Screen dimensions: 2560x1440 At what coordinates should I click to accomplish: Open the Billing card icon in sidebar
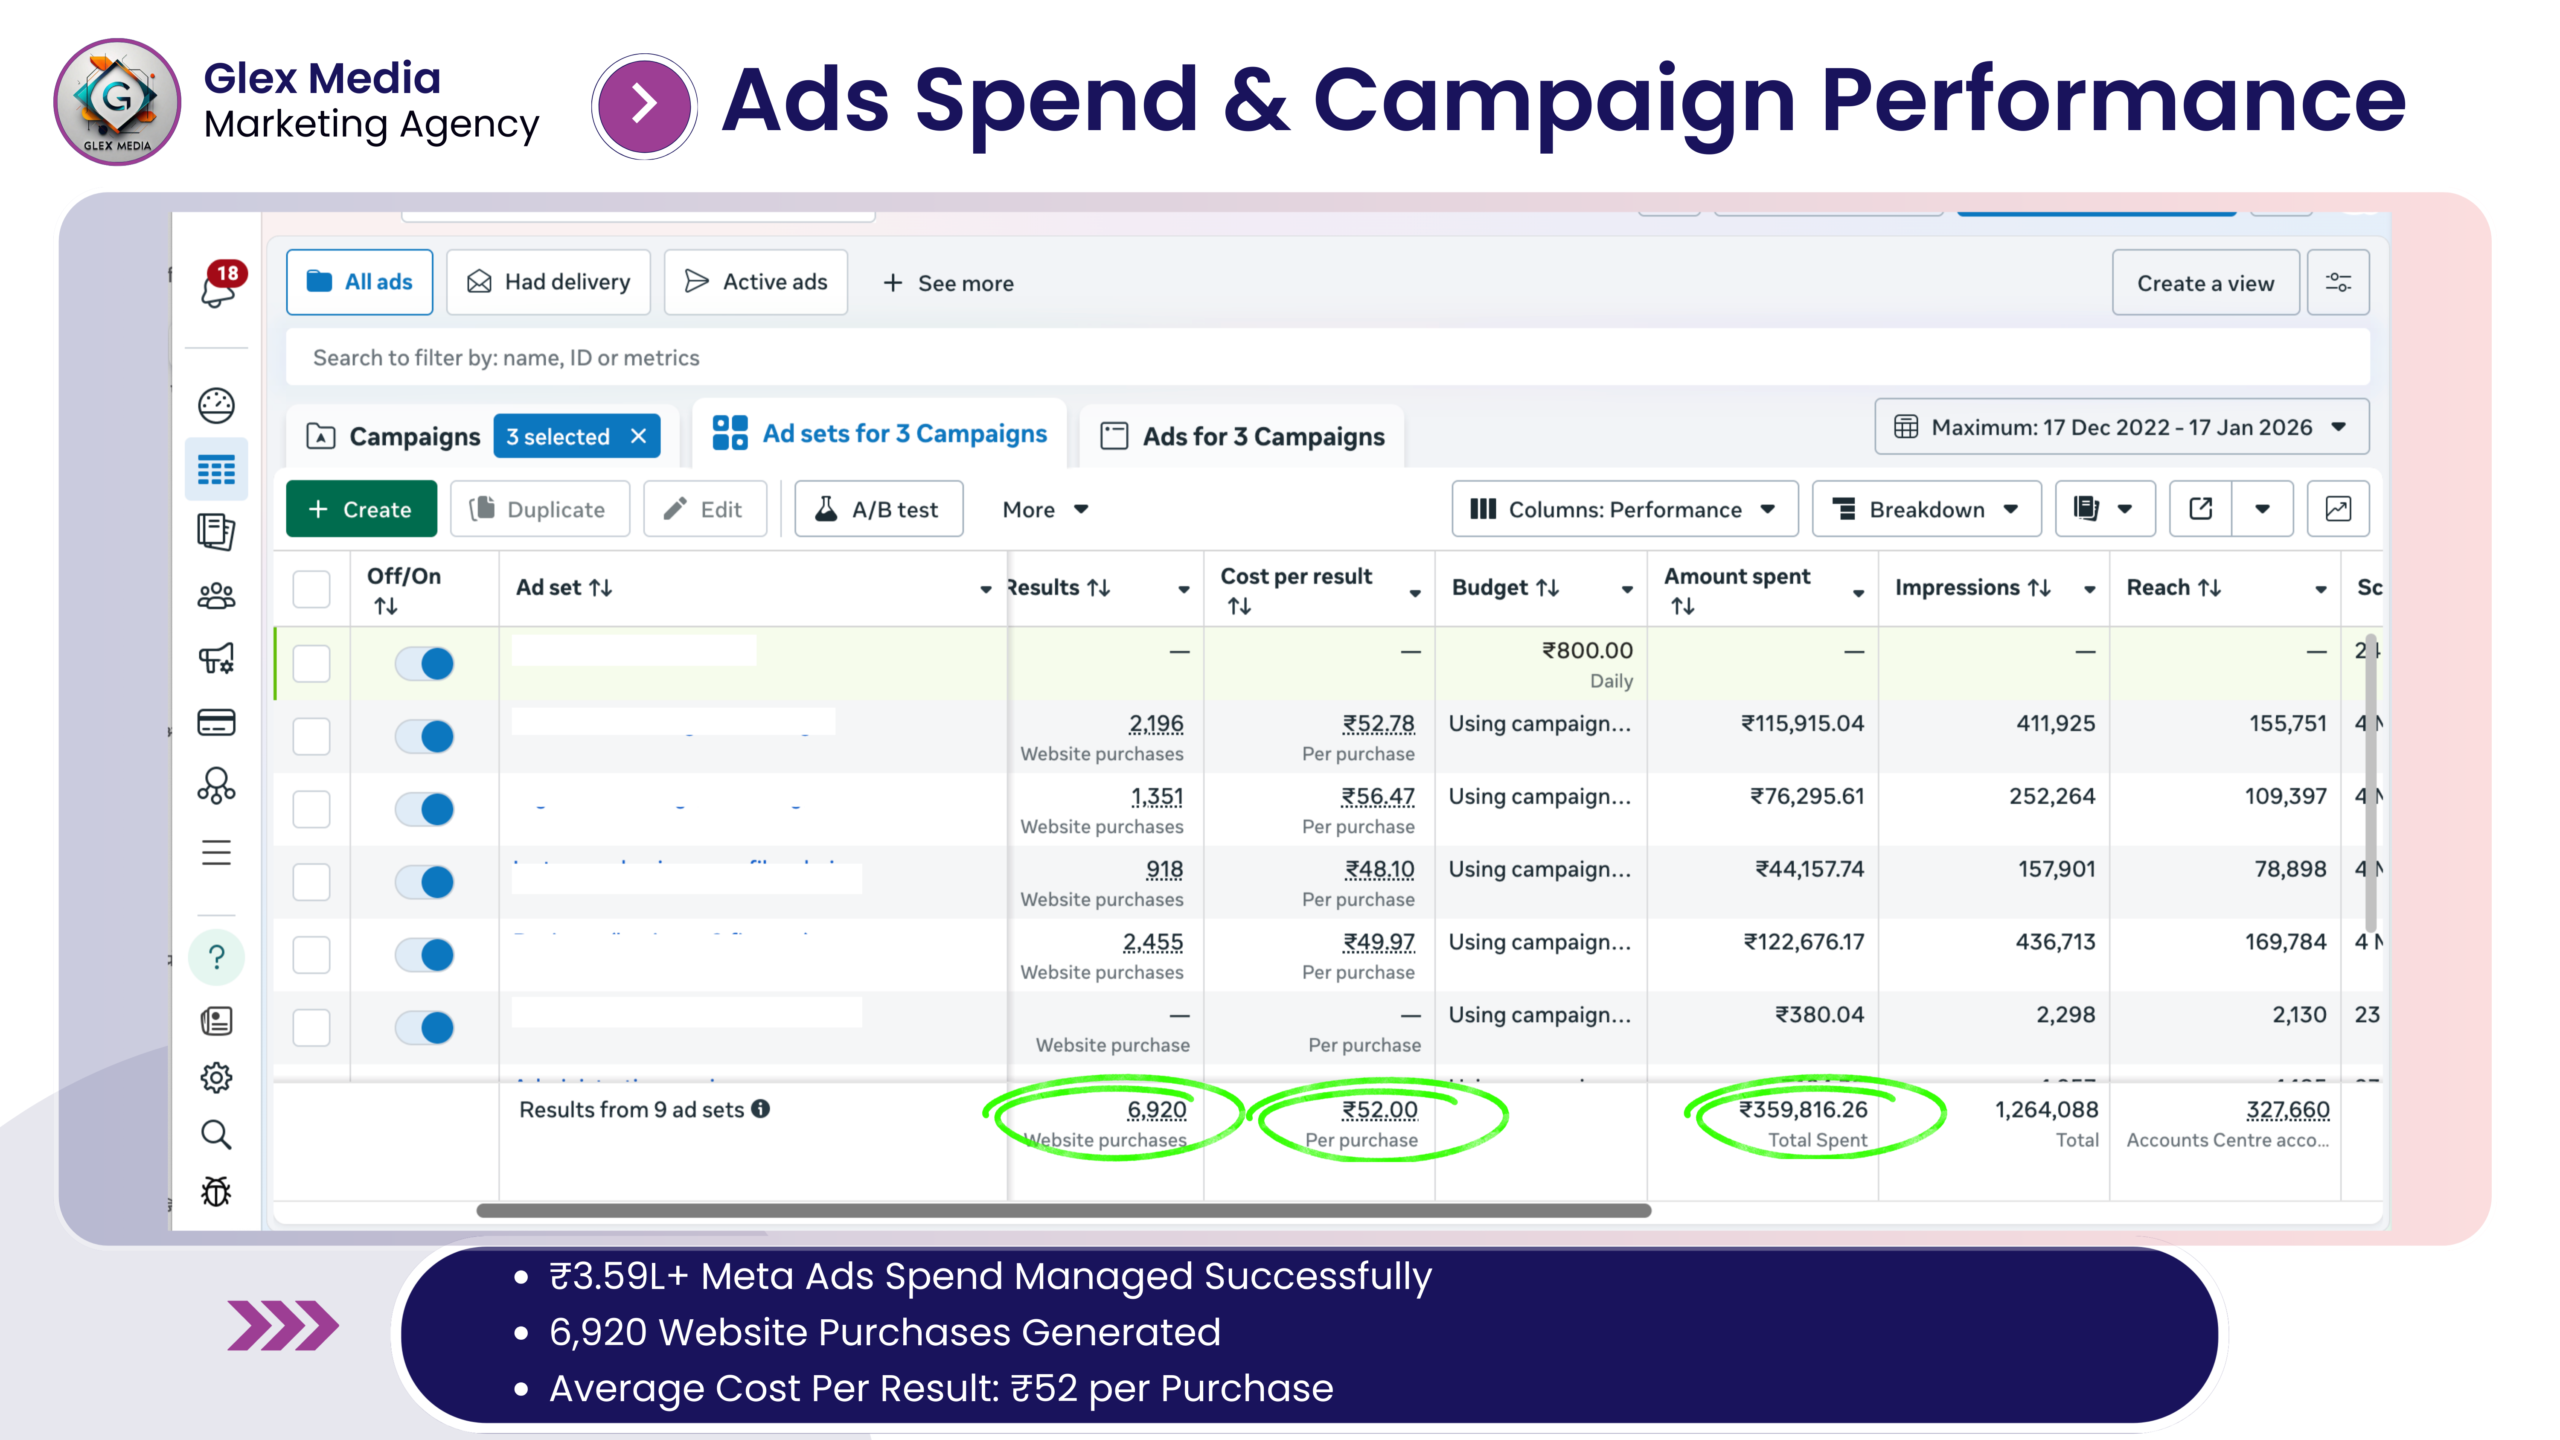click(216, 722)
